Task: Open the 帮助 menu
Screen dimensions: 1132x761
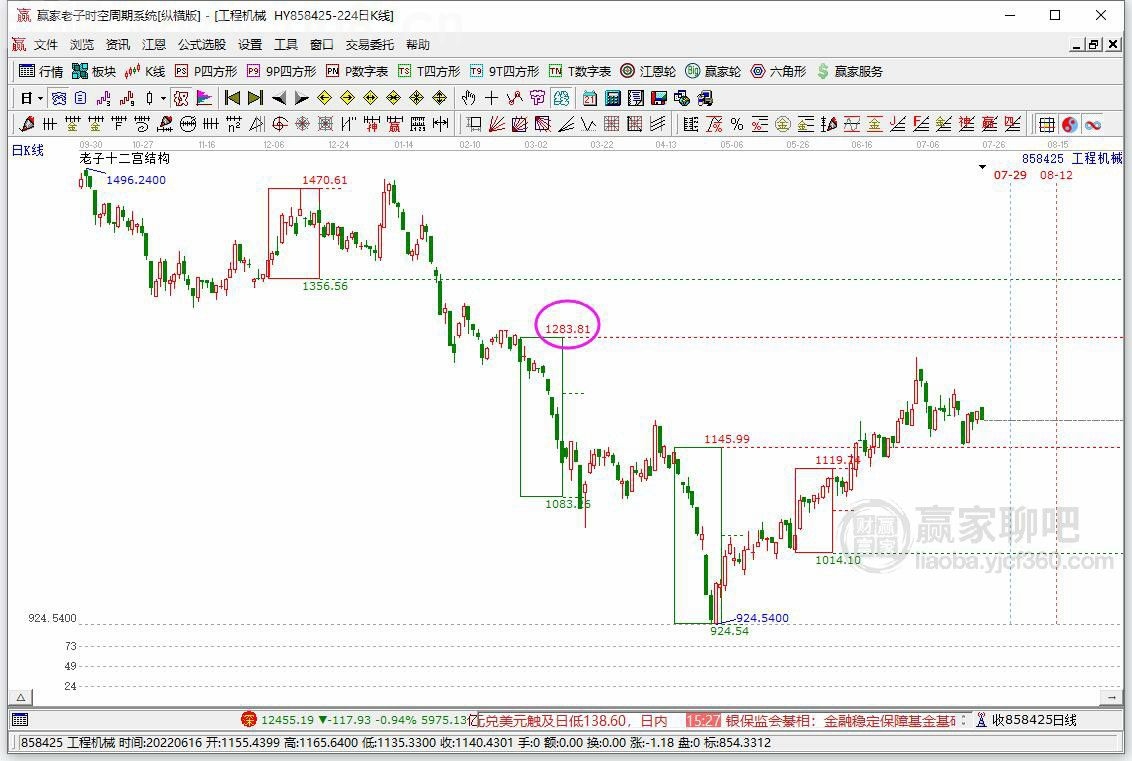Action: (x=418, y=45)
